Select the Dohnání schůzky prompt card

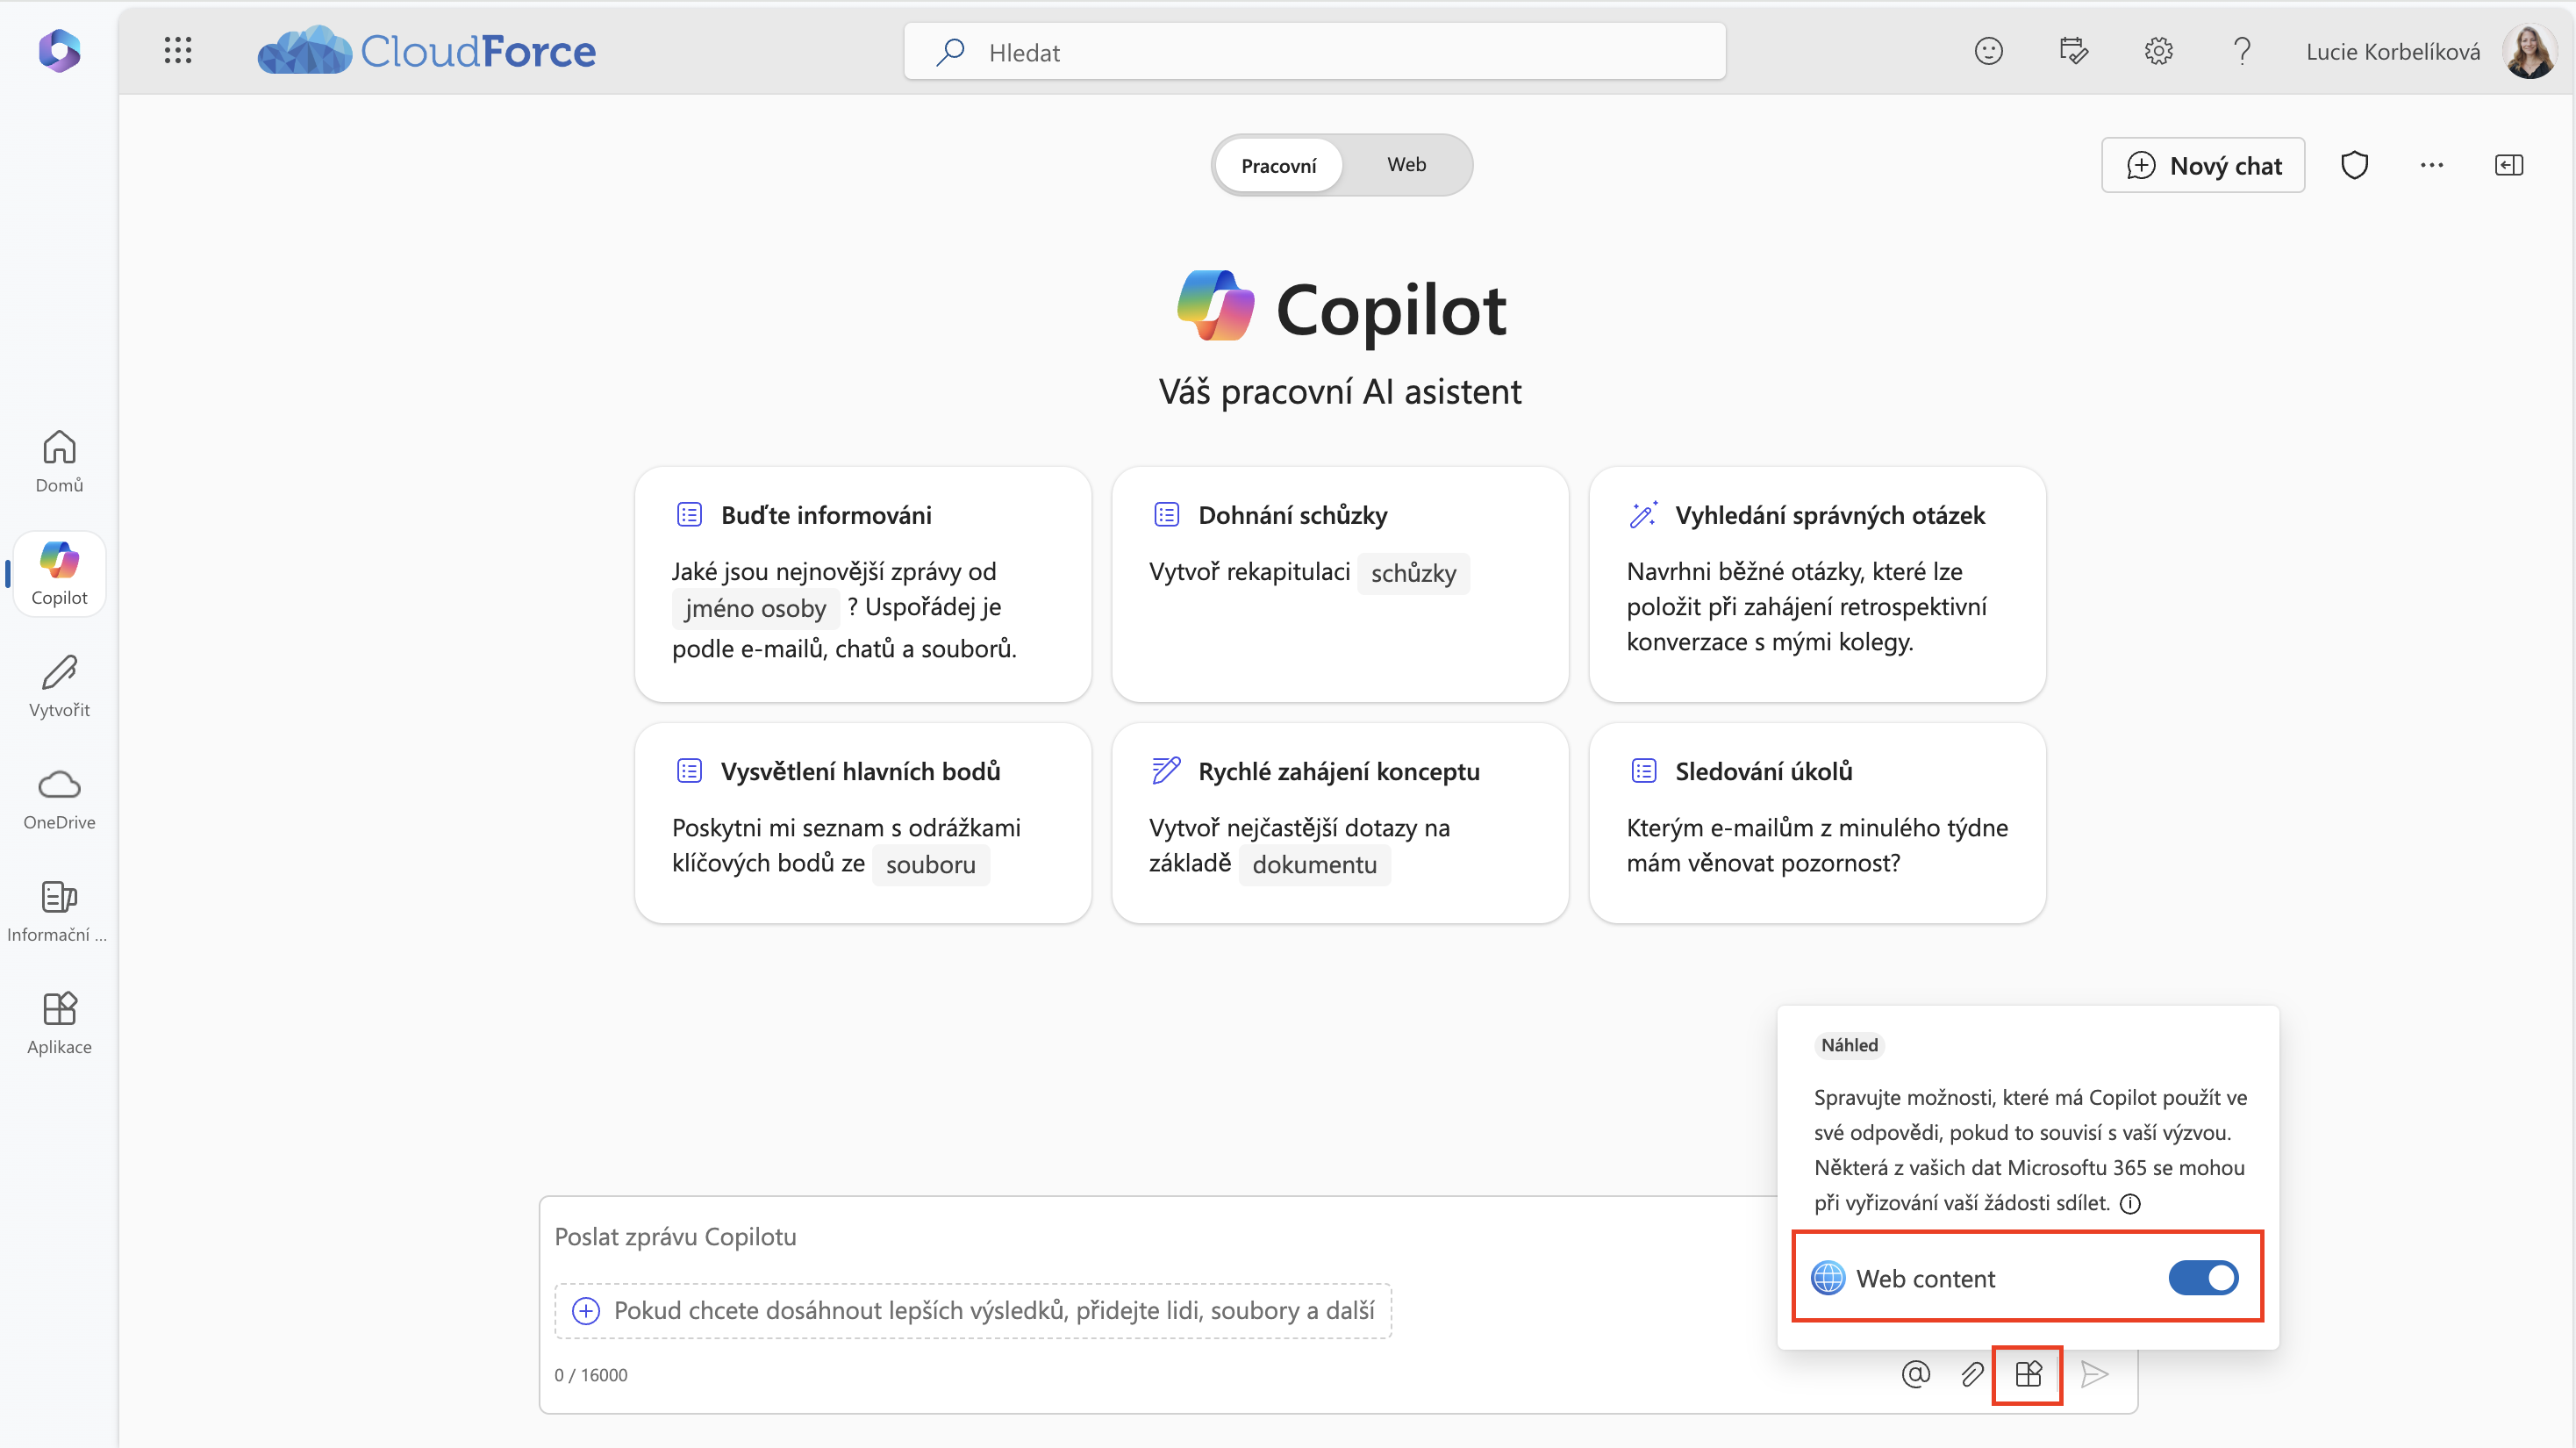[x=1340, y=584]
